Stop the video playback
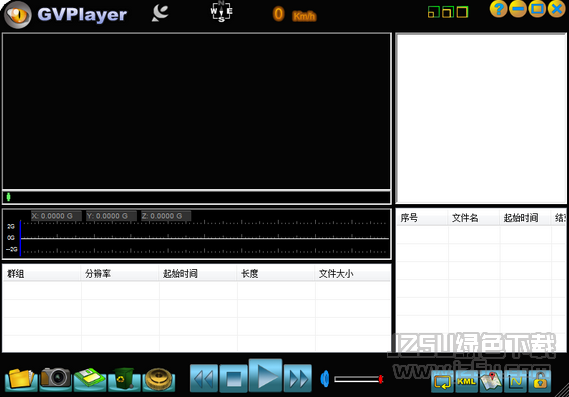 click(x=234, y=378)
